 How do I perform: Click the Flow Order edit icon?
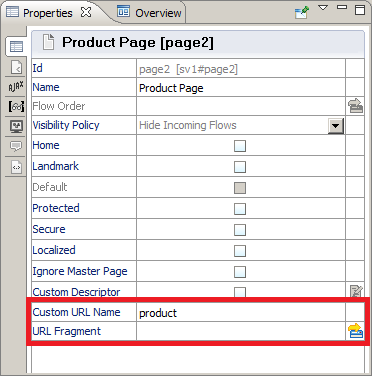(355, 106)
